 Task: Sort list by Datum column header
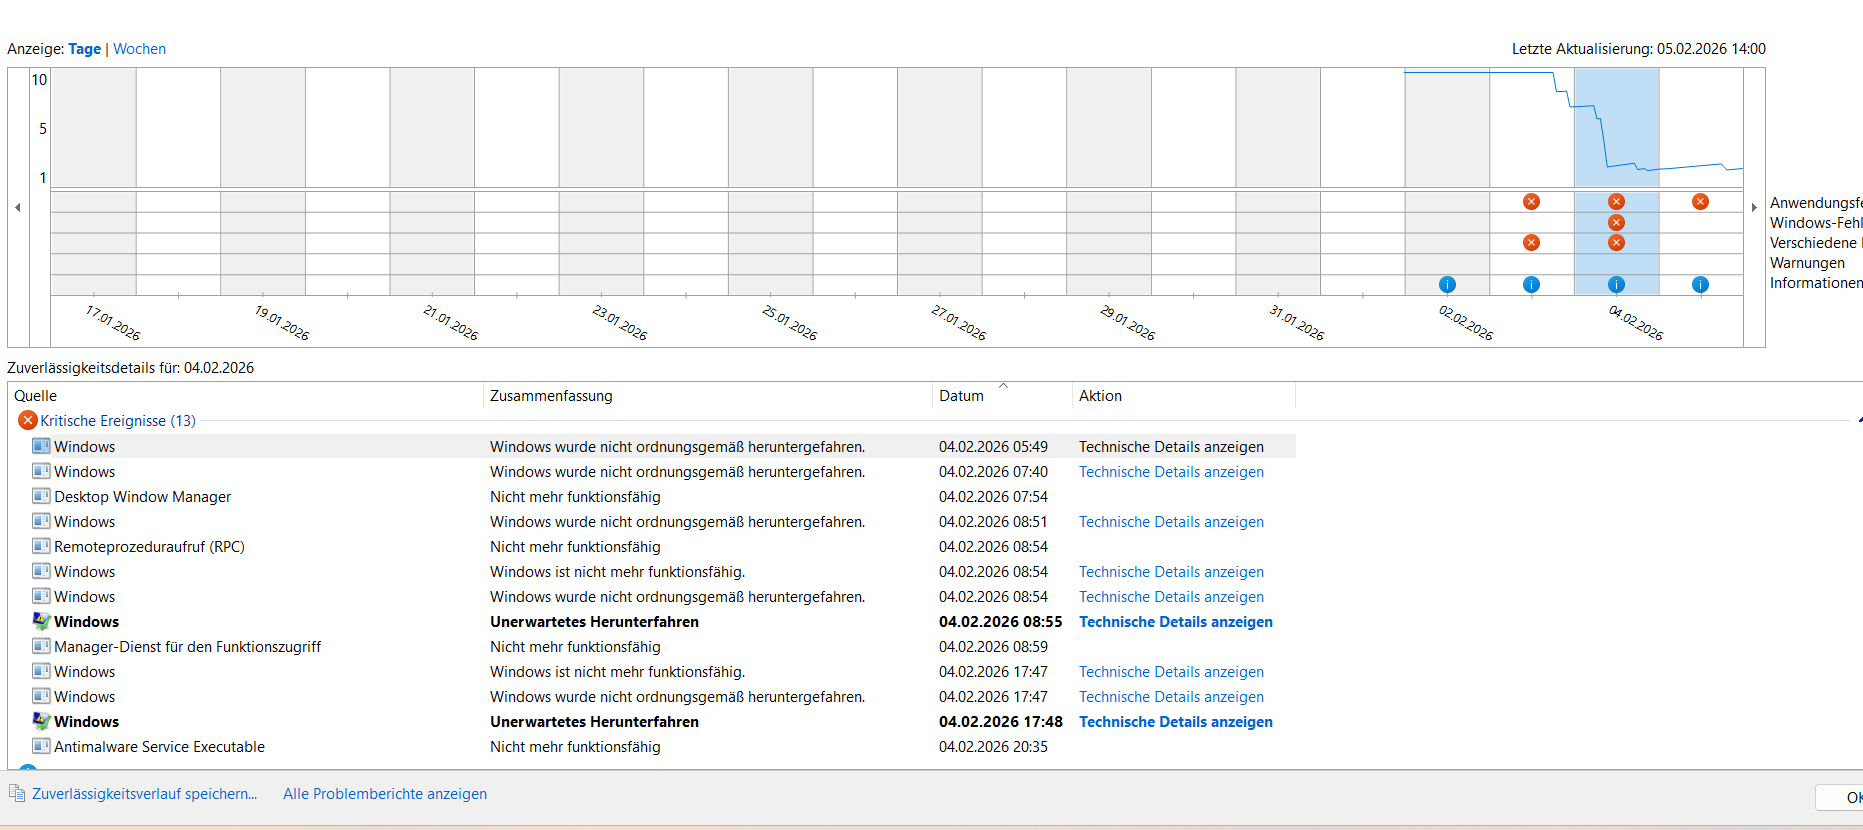point(1002,396)
